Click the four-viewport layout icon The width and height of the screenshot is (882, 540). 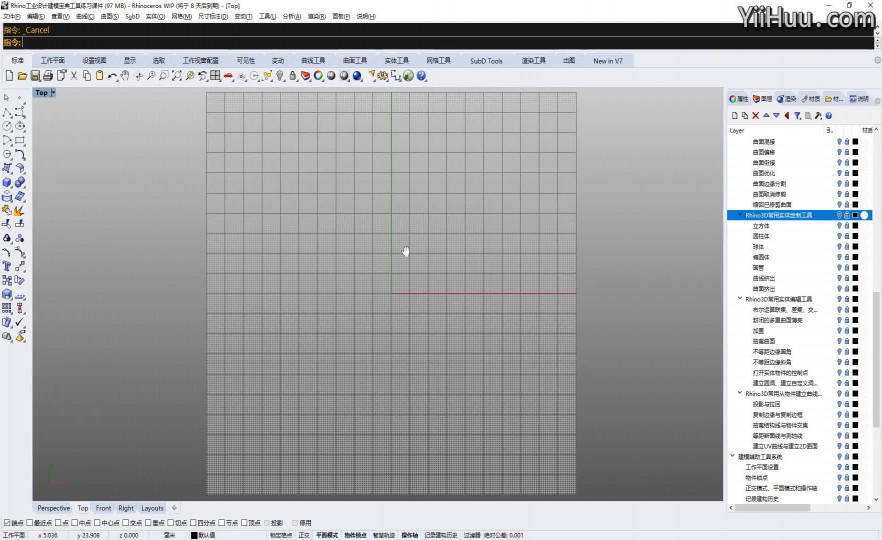tap(215, 76)
